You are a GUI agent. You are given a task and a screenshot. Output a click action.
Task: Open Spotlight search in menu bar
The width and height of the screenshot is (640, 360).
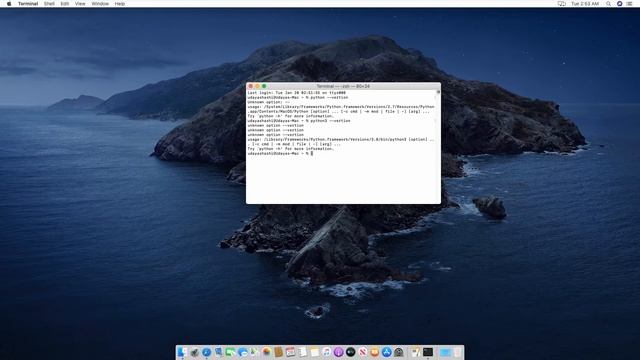pos(608,4)
